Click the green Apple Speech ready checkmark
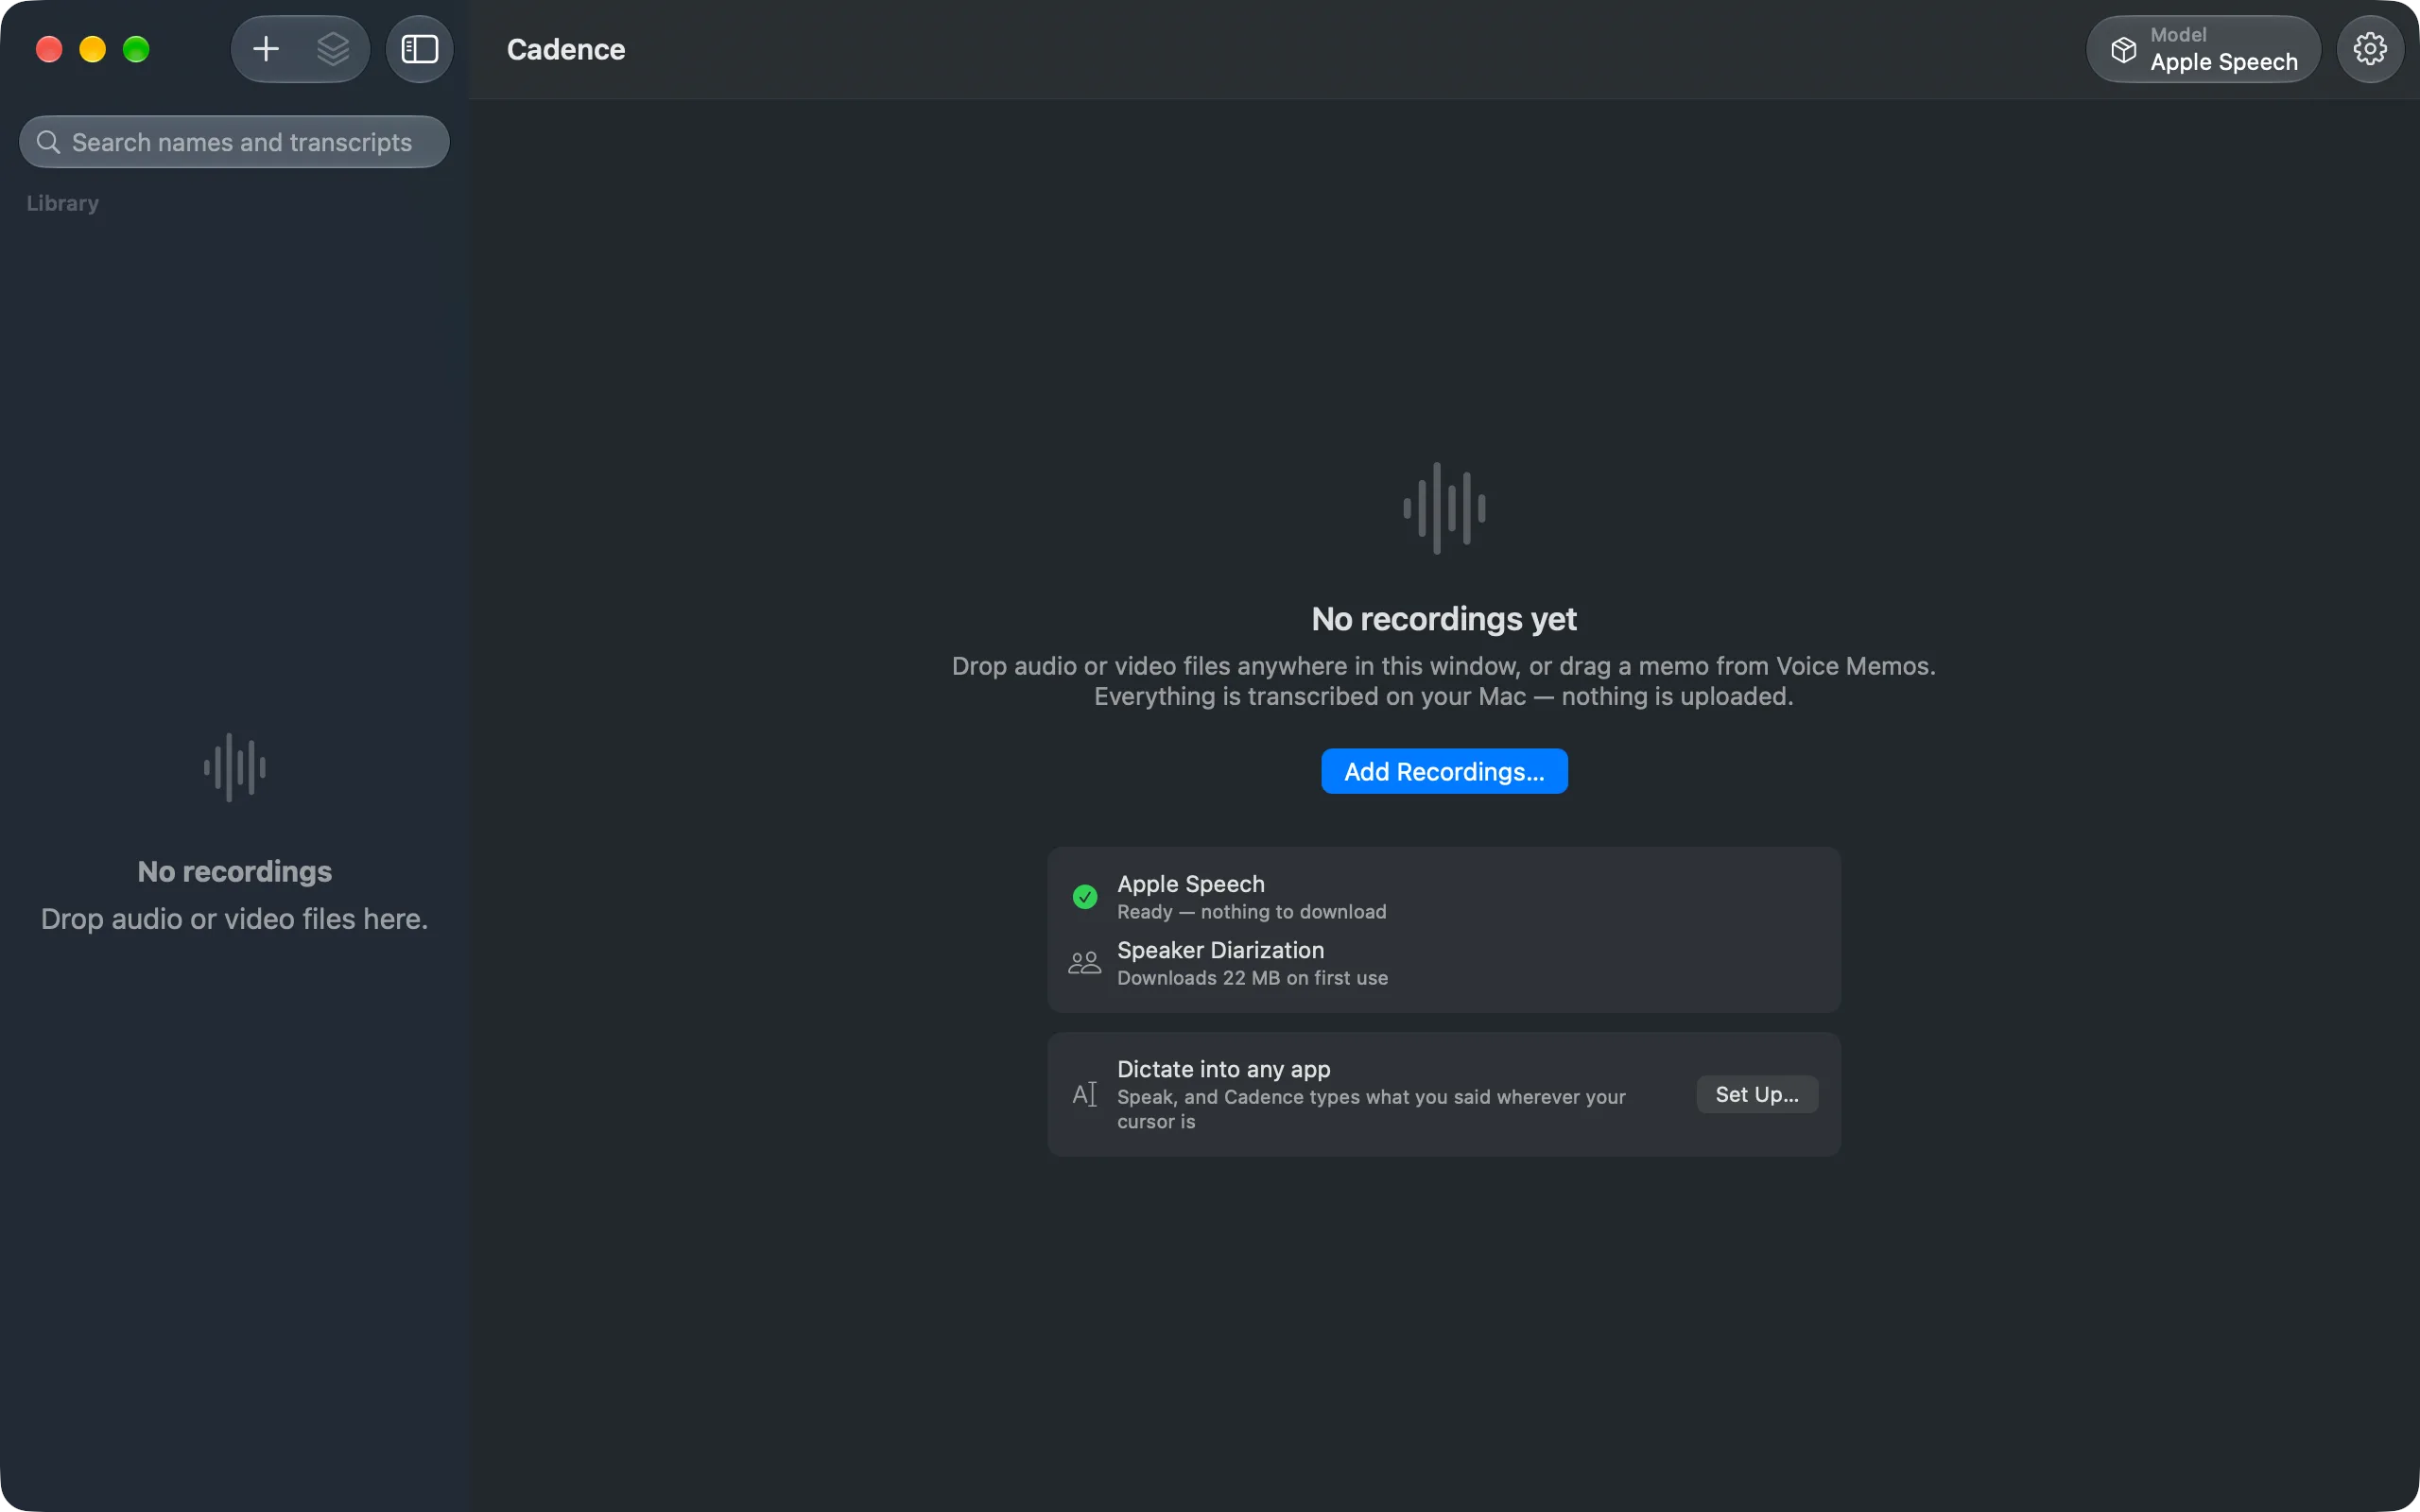 pos(1085,897)
